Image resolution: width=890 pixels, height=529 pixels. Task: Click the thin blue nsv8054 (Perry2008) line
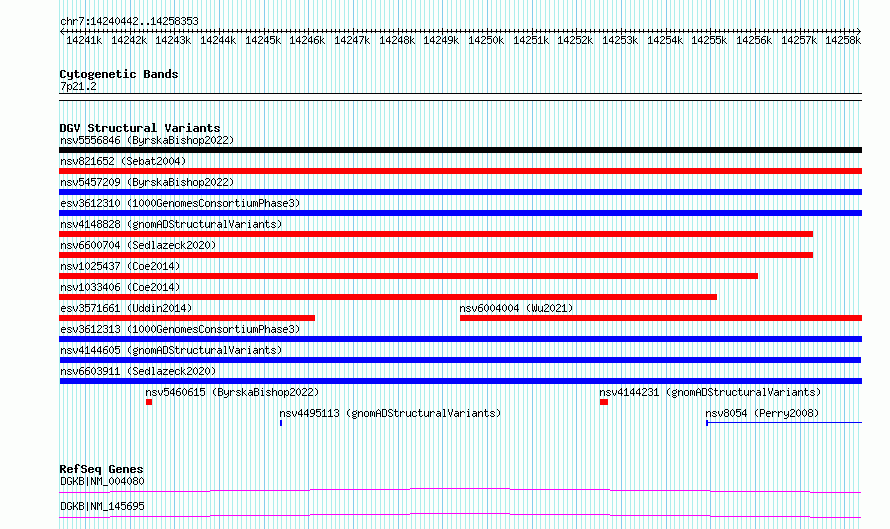coord(784,423)
